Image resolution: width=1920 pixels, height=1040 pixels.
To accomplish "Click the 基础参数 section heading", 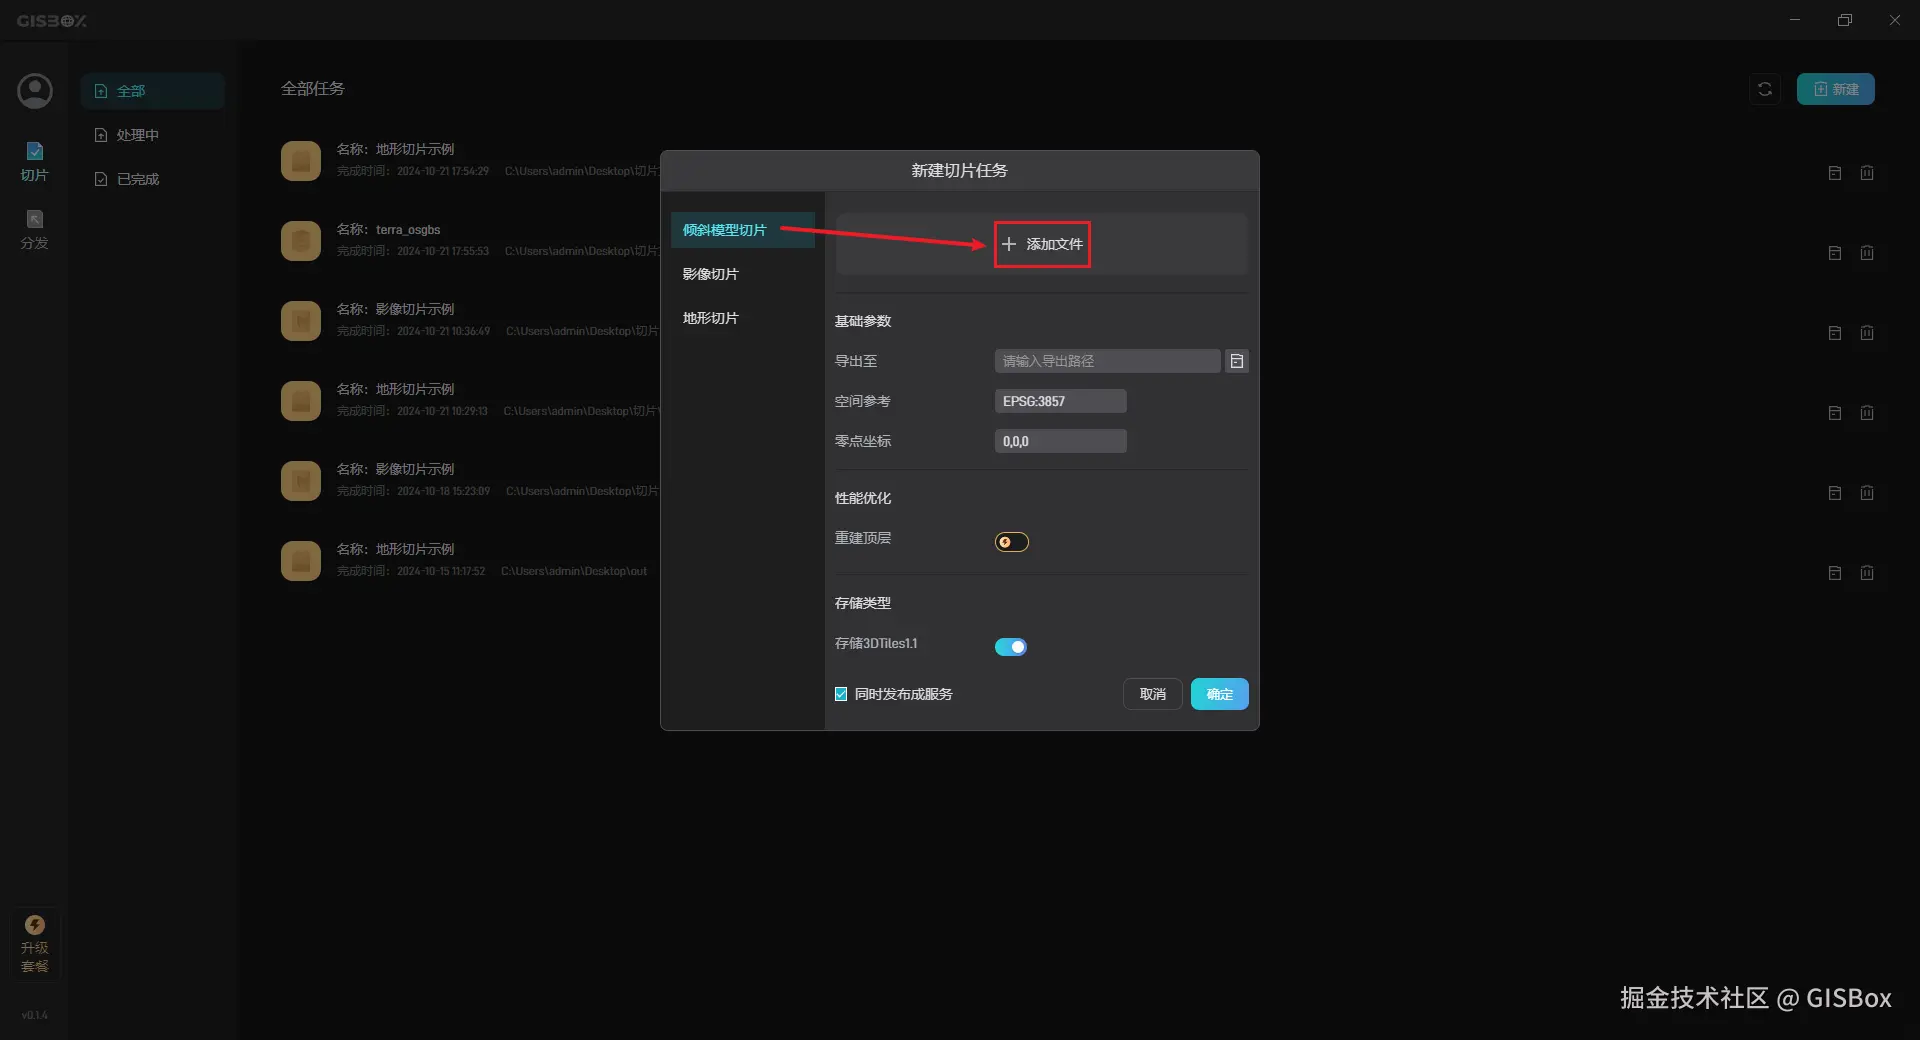I will (863, 321).
